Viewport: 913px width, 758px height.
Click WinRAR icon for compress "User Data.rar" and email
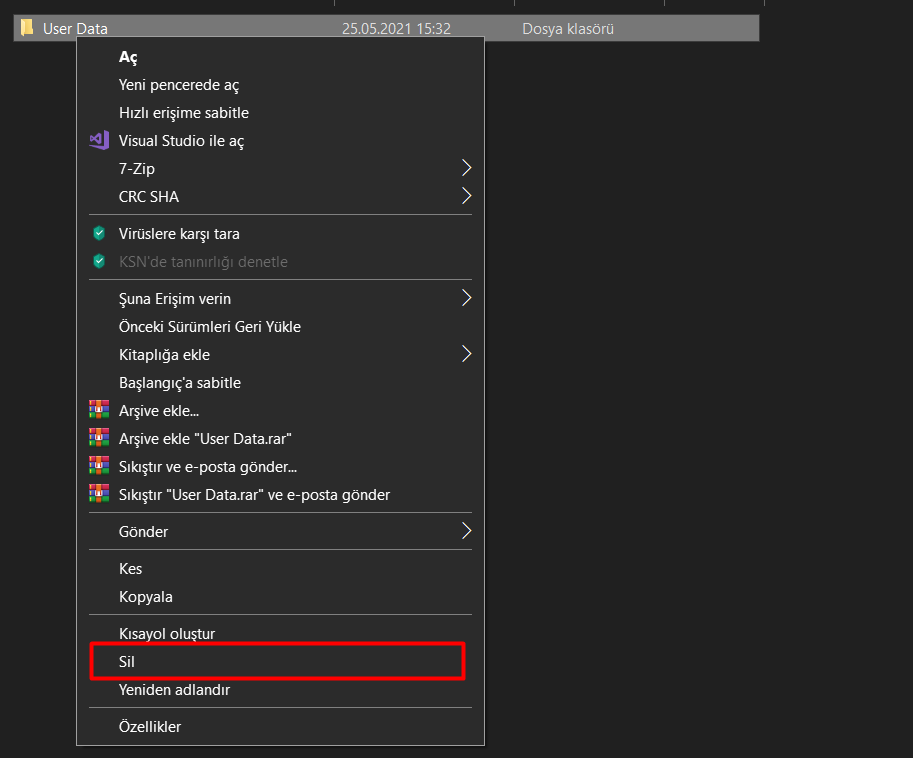(x=98, y=494)
